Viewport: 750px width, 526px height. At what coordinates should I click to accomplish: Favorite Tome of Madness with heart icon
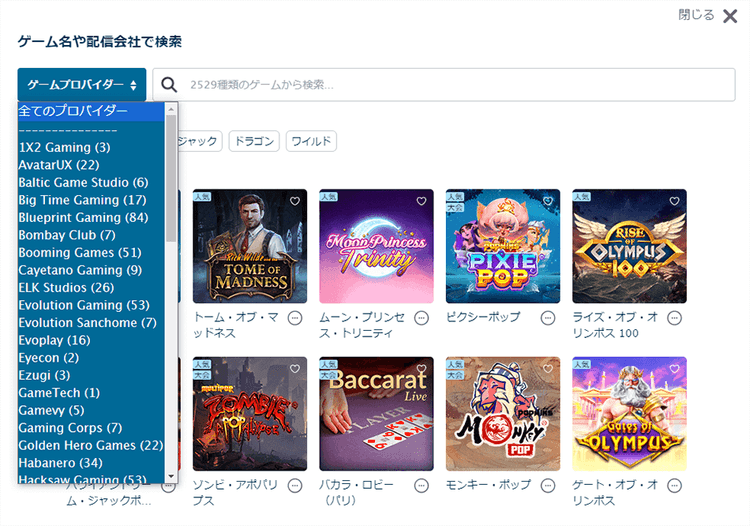point(295,201)
